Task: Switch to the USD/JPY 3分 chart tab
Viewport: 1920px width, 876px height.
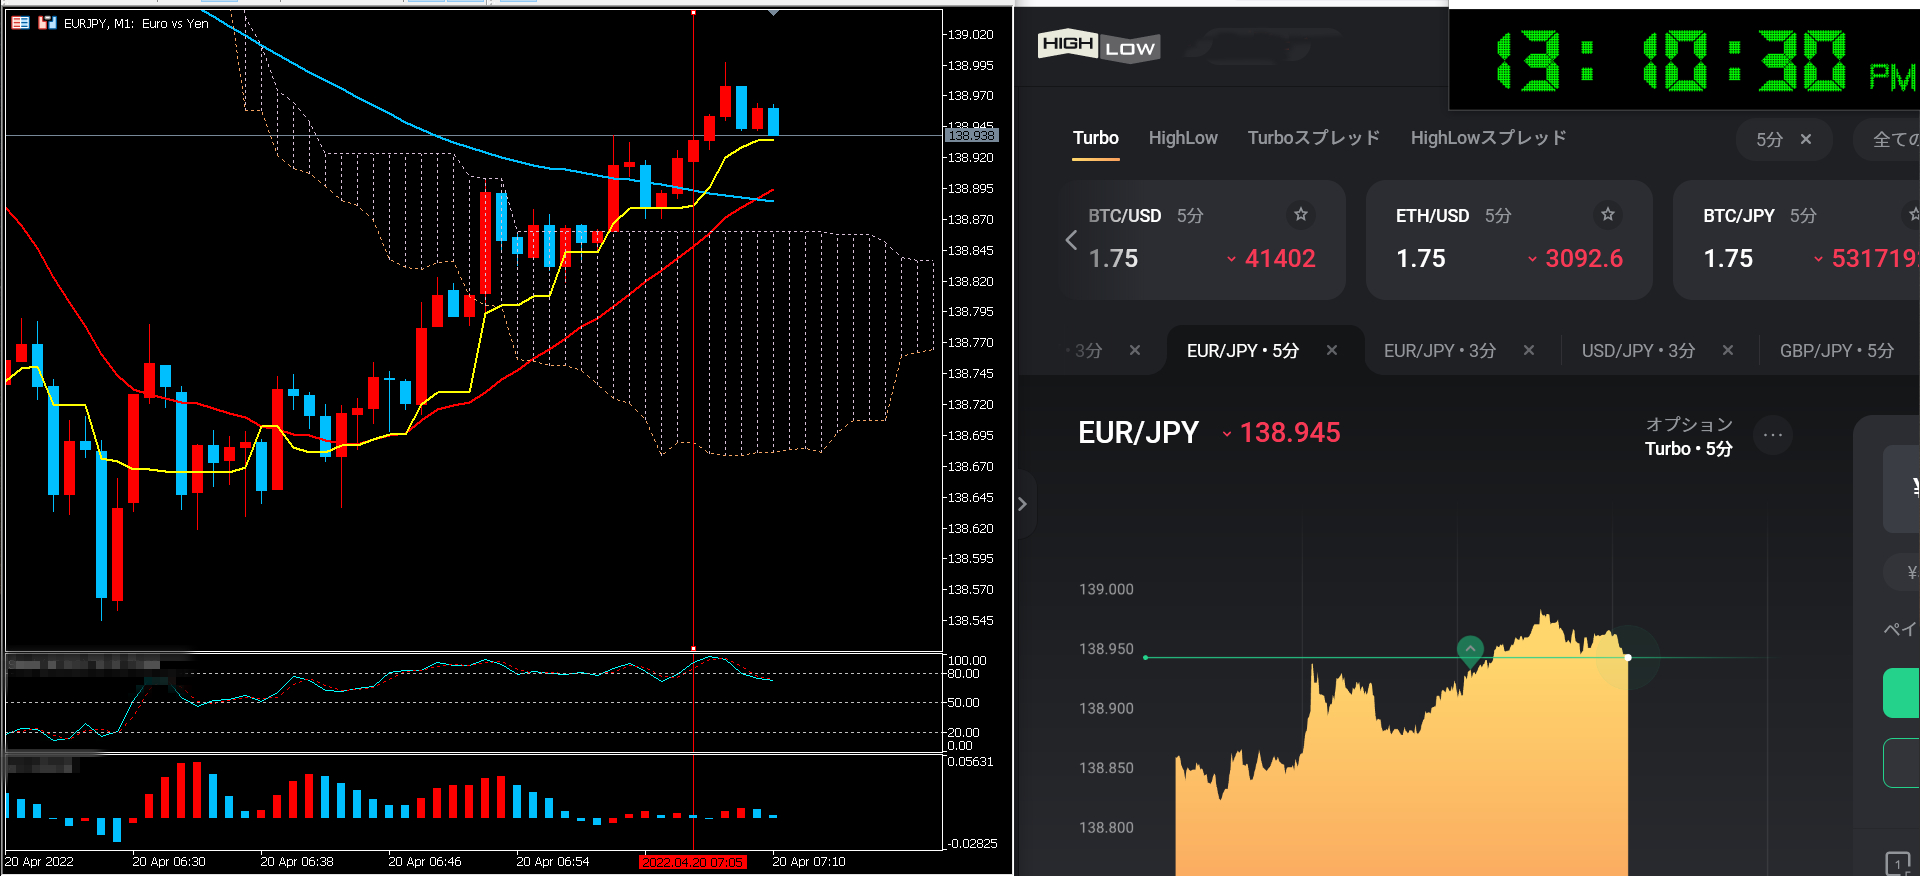Action: point(1637,351)
